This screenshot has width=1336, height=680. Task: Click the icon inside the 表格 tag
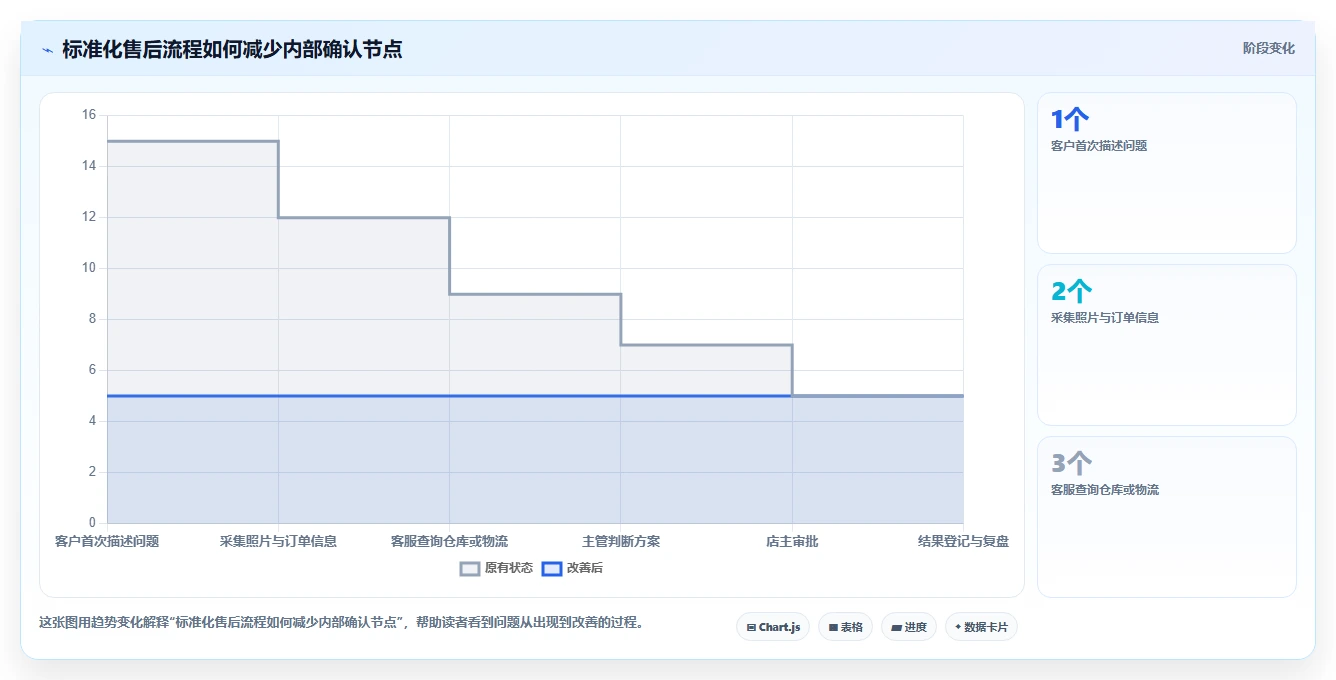(x=833, y=628)
